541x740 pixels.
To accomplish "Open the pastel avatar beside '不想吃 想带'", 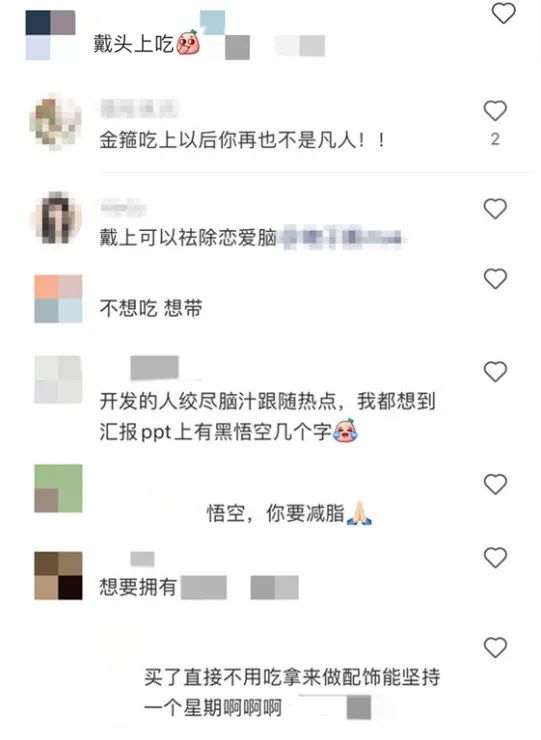I will pos(58,299).
